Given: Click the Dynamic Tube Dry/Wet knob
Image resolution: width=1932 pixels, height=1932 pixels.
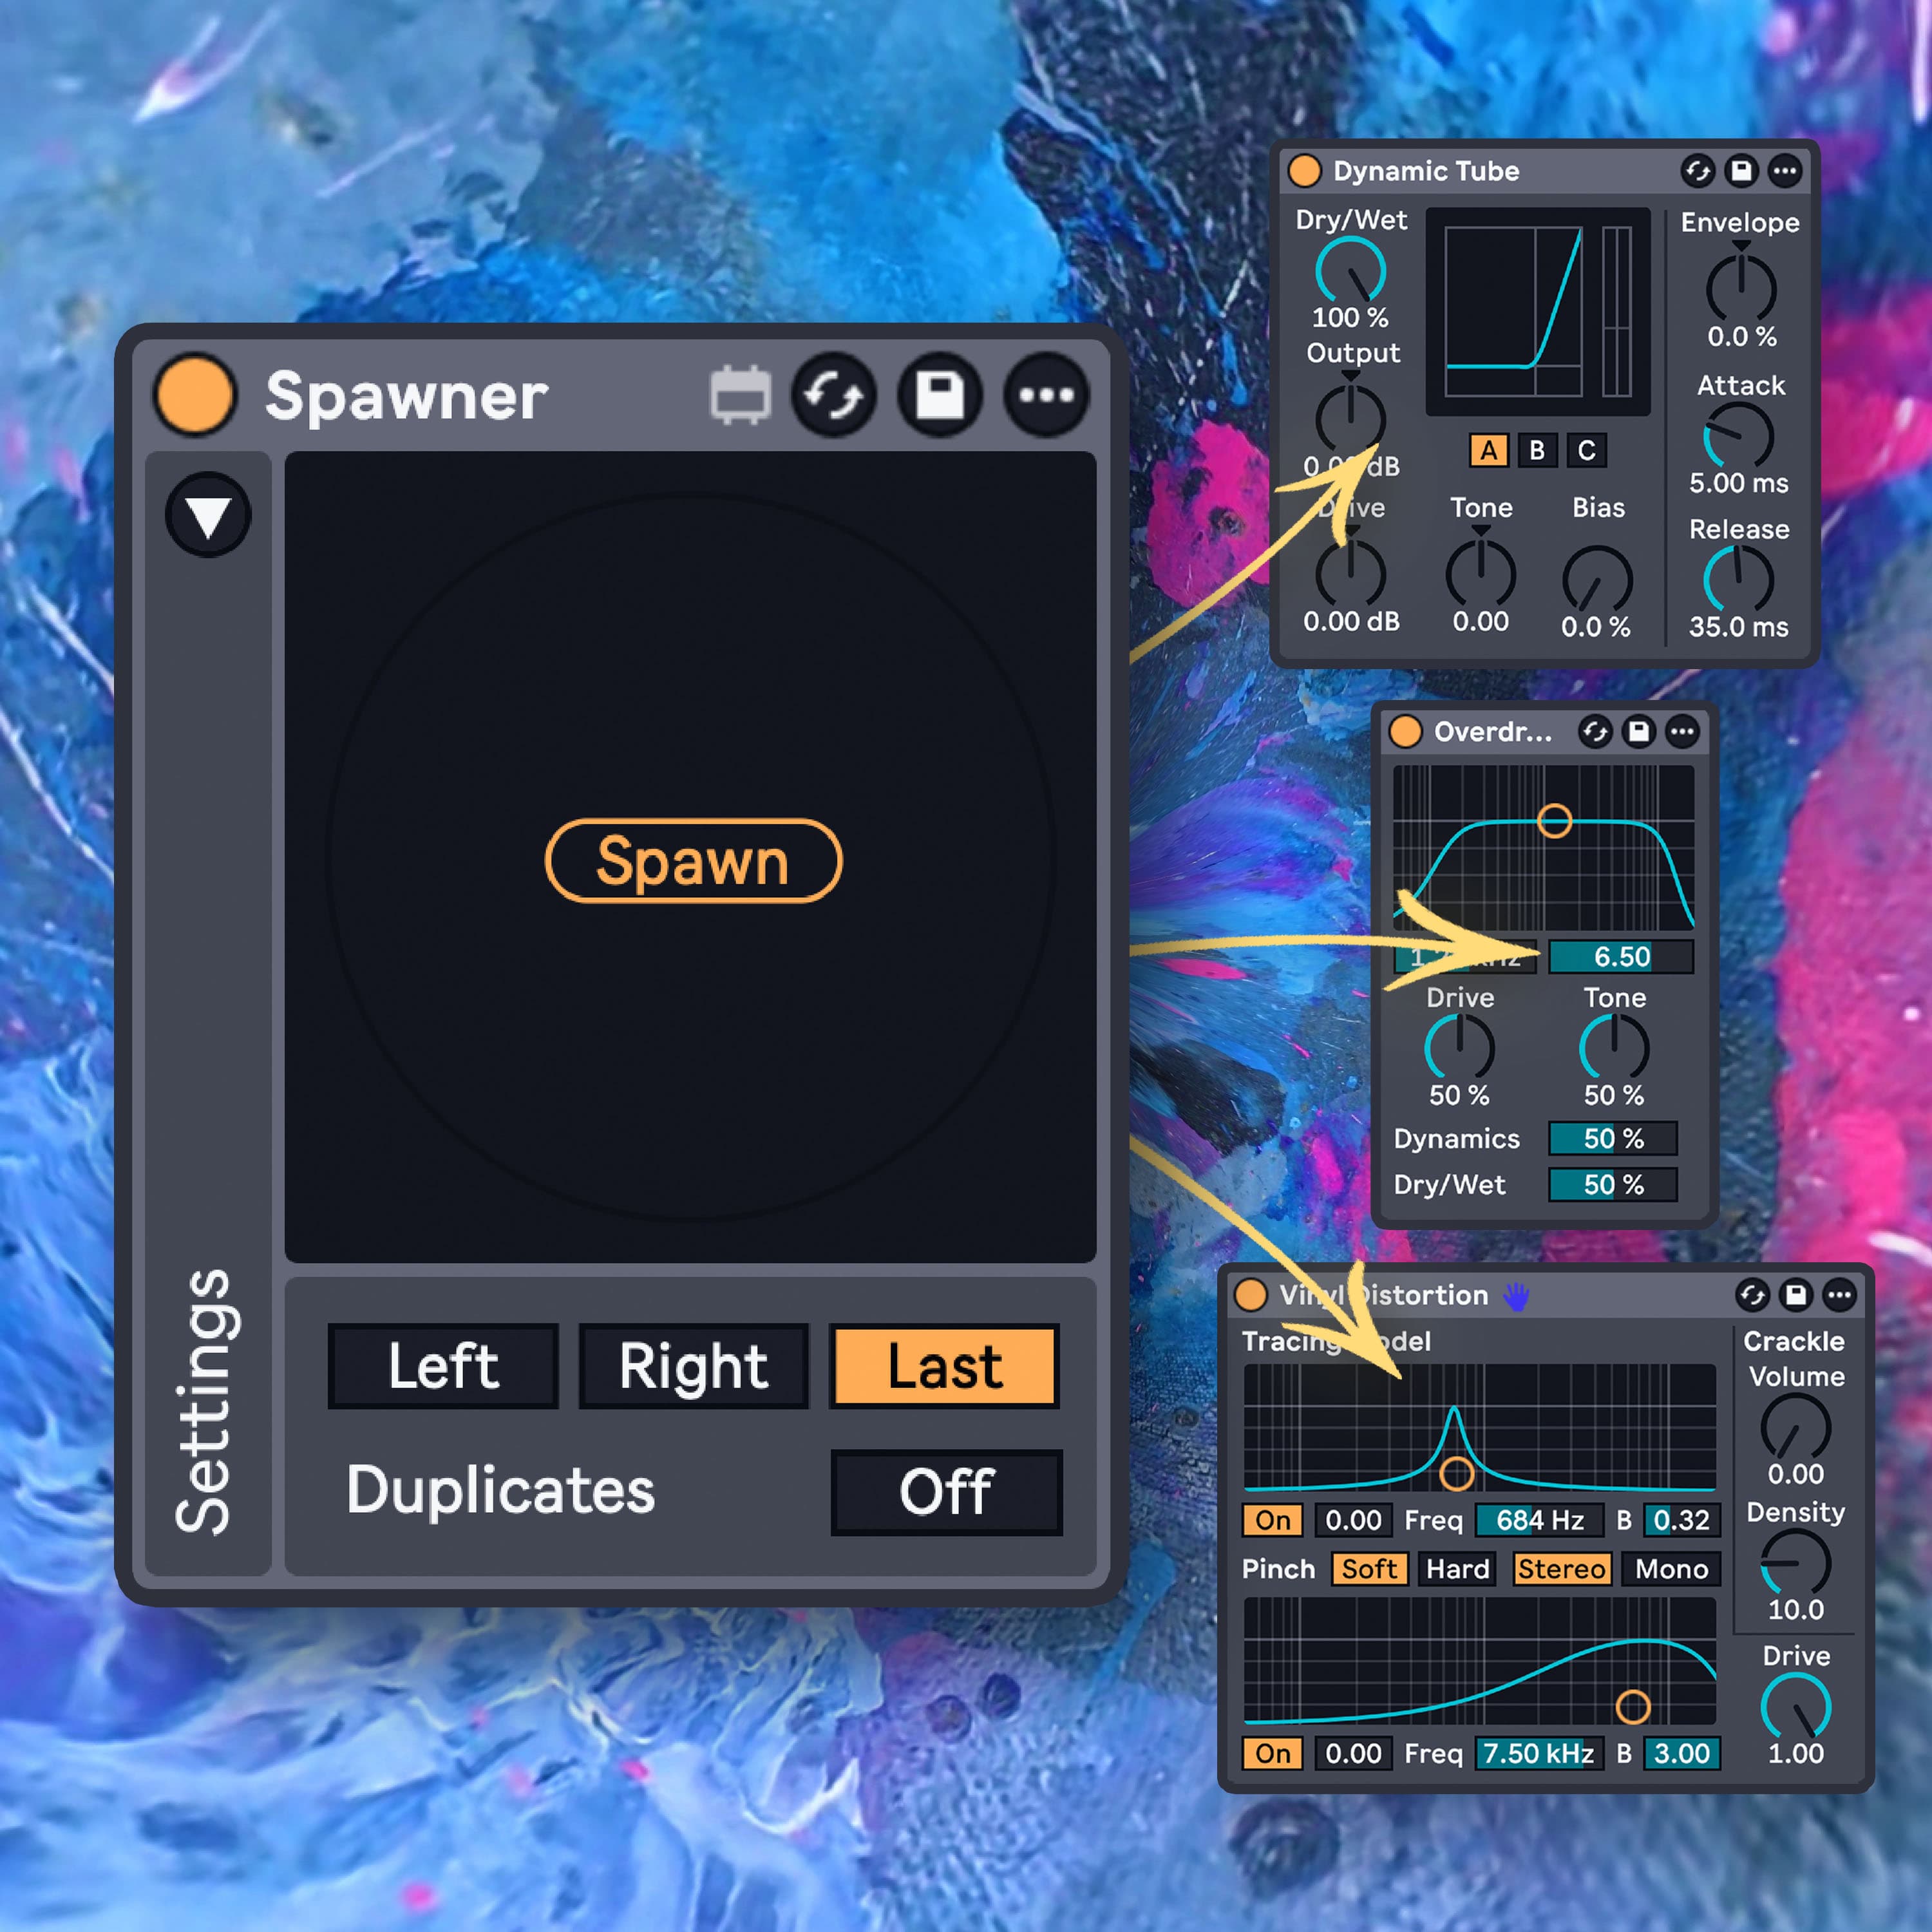Looking at the screenshot, I should (x=1350, y=271).
